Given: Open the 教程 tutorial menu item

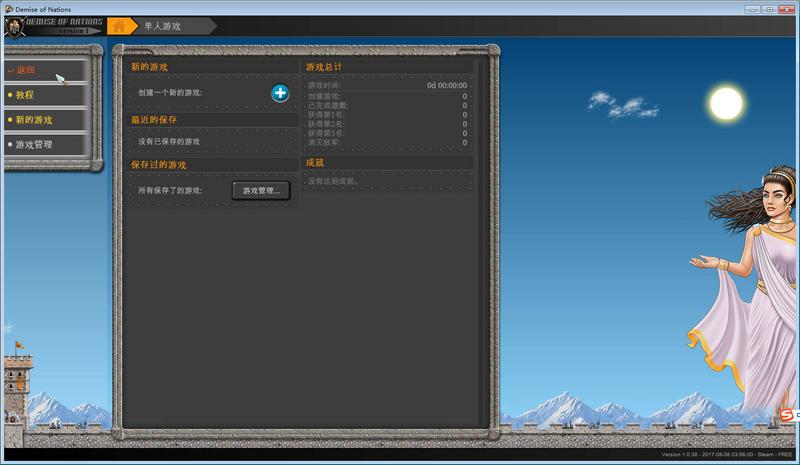Looking at the screenshot, I should 25,95.
